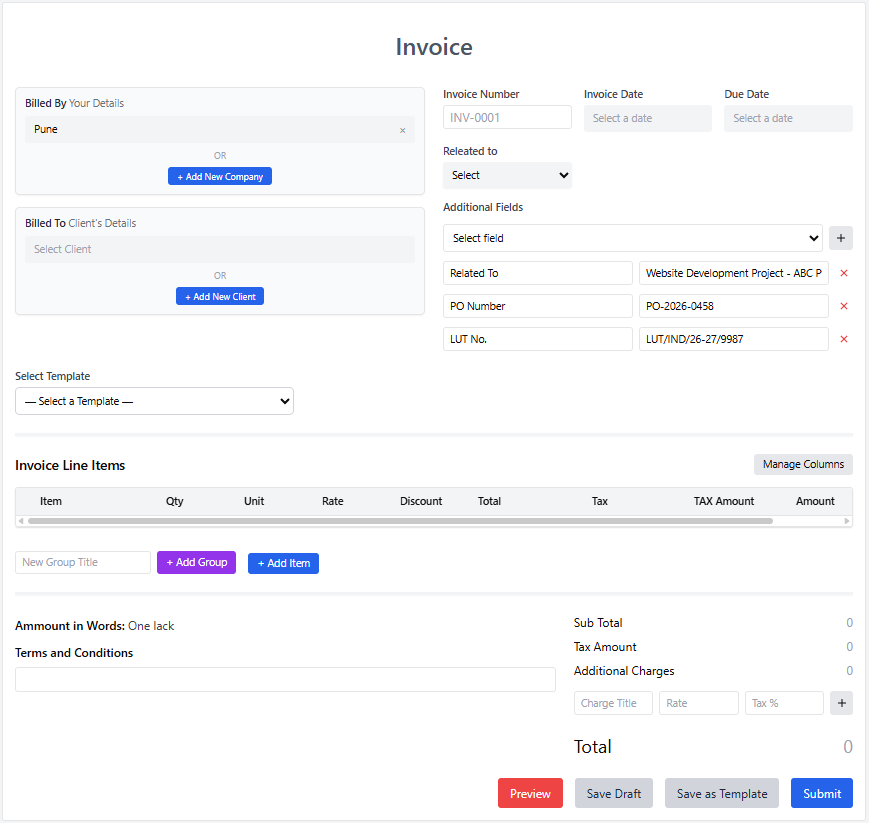
Task: Click the Add New Company button
Action: (x=219, y=176)
